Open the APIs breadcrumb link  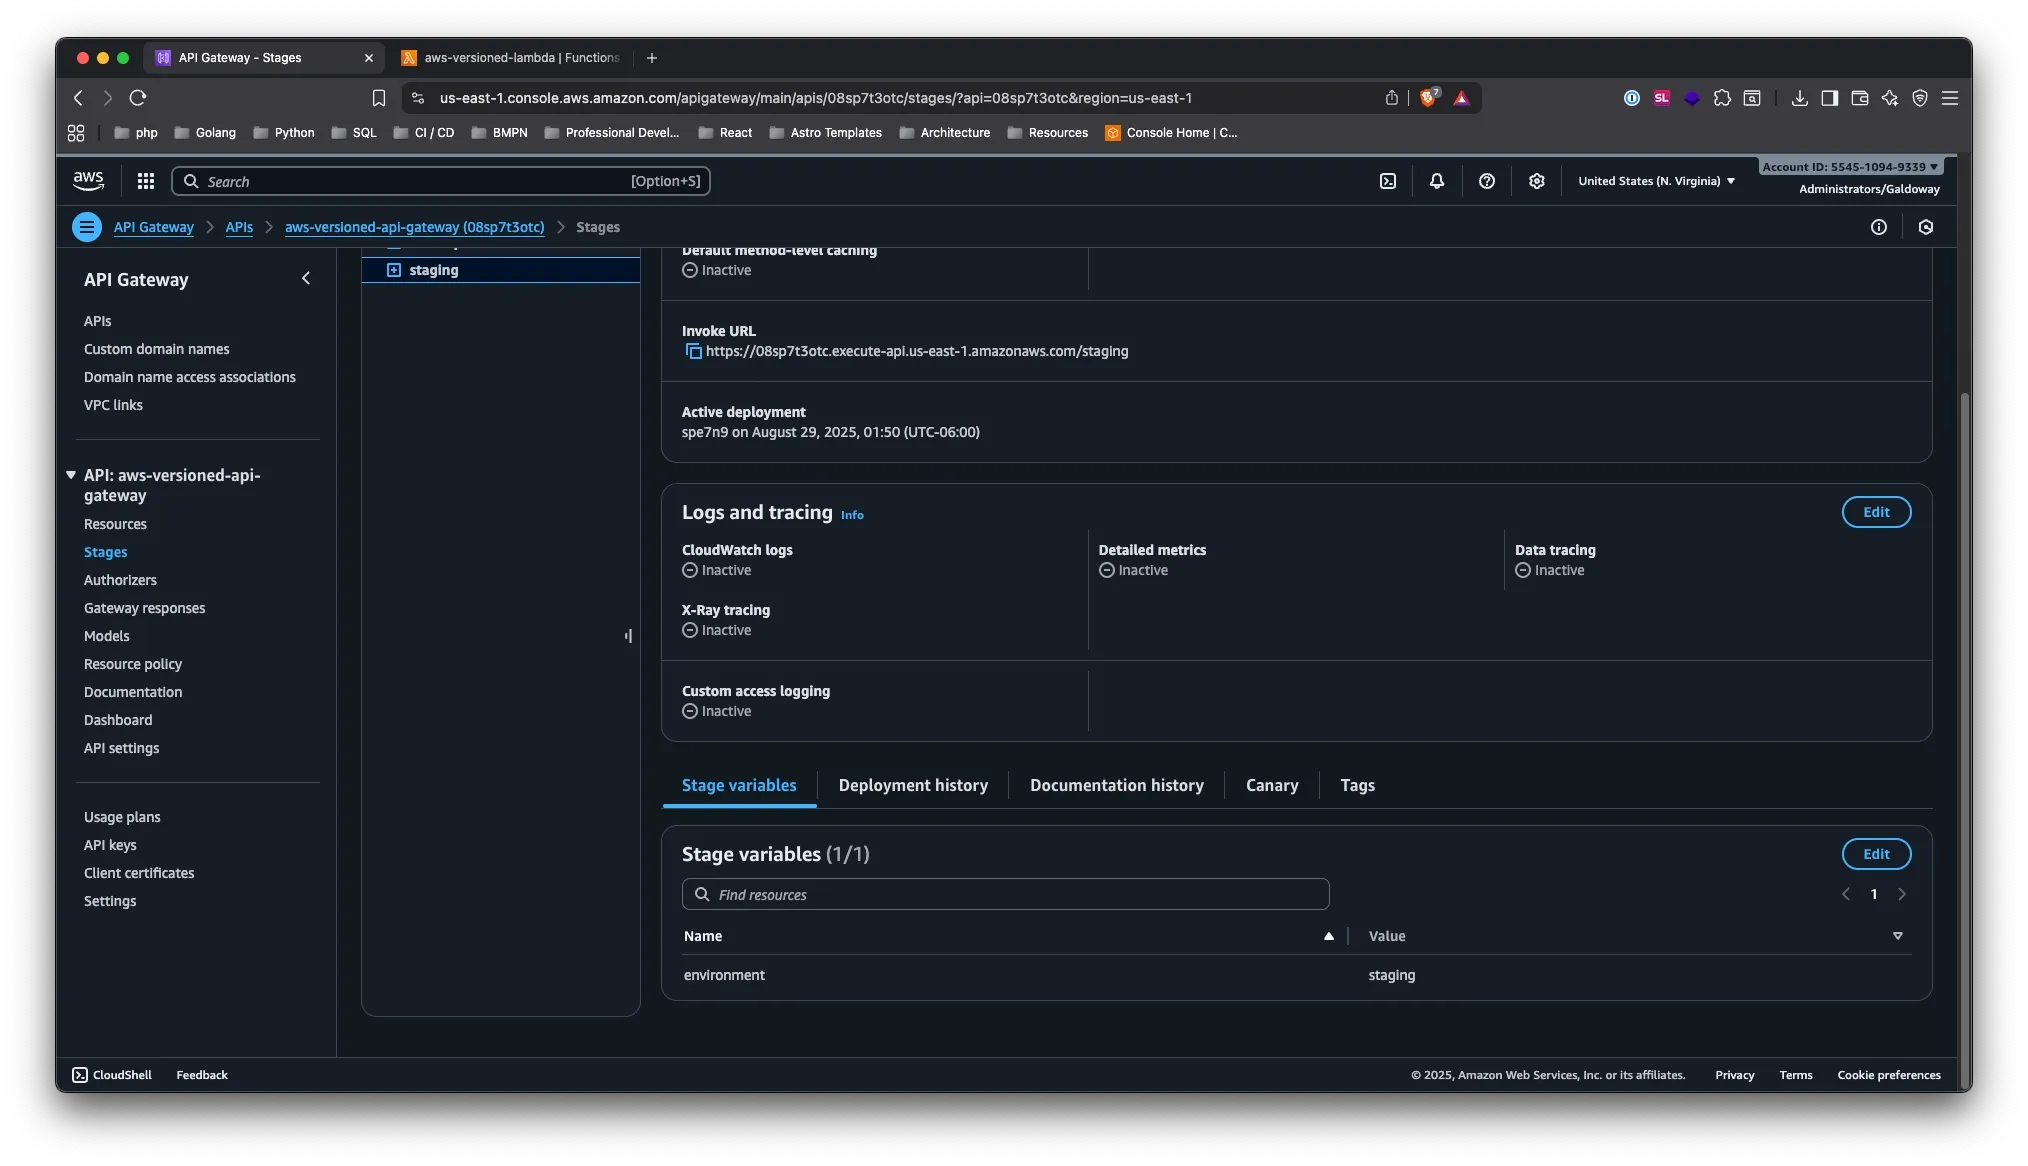(x=239, y=227)
